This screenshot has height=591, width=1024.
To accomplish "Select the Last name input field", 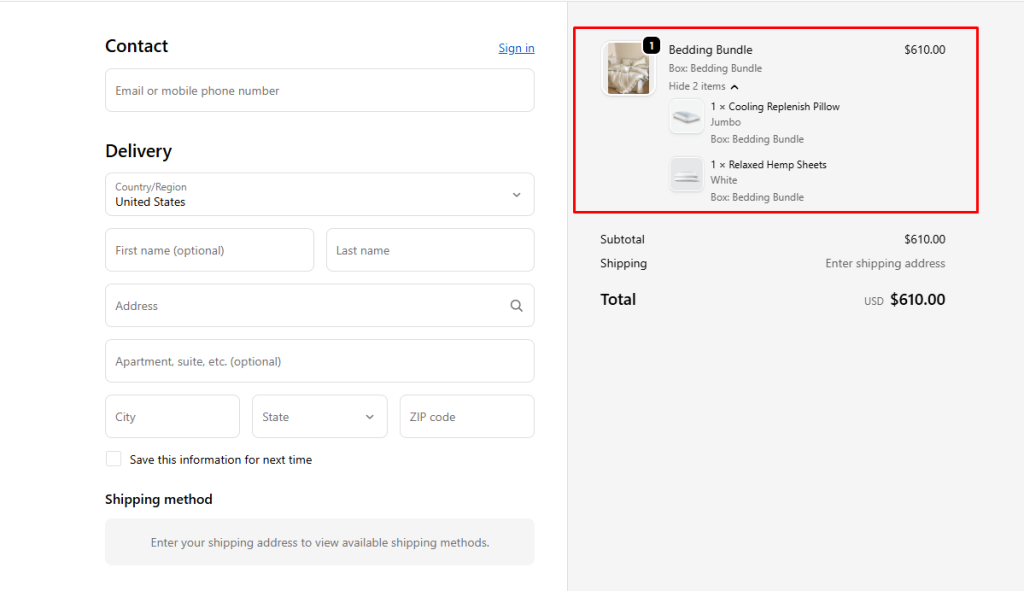I will 430,250.
